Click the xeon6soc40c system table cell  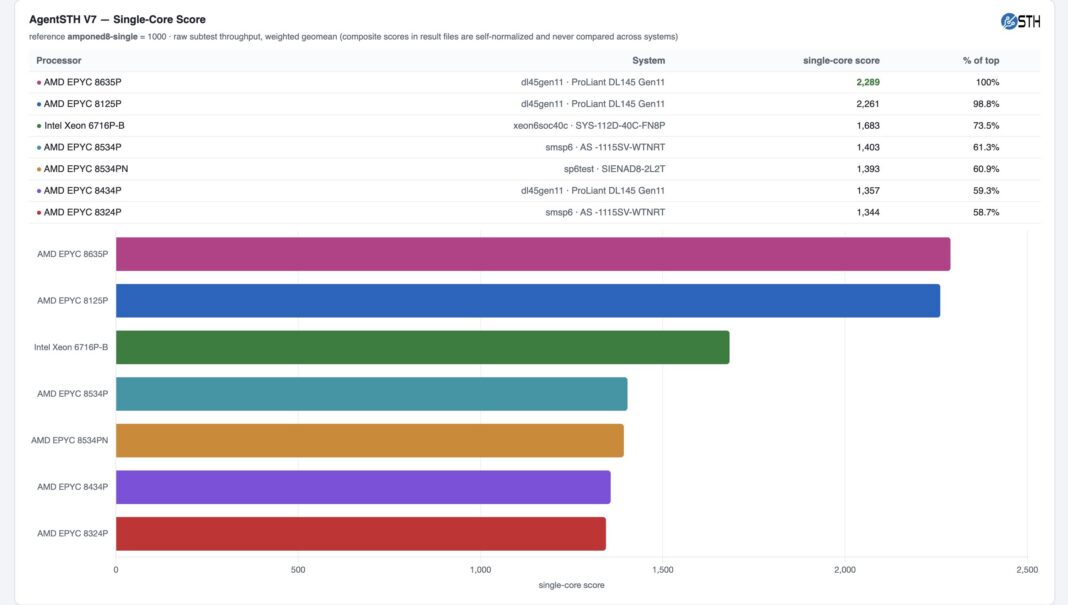(589, 126)
